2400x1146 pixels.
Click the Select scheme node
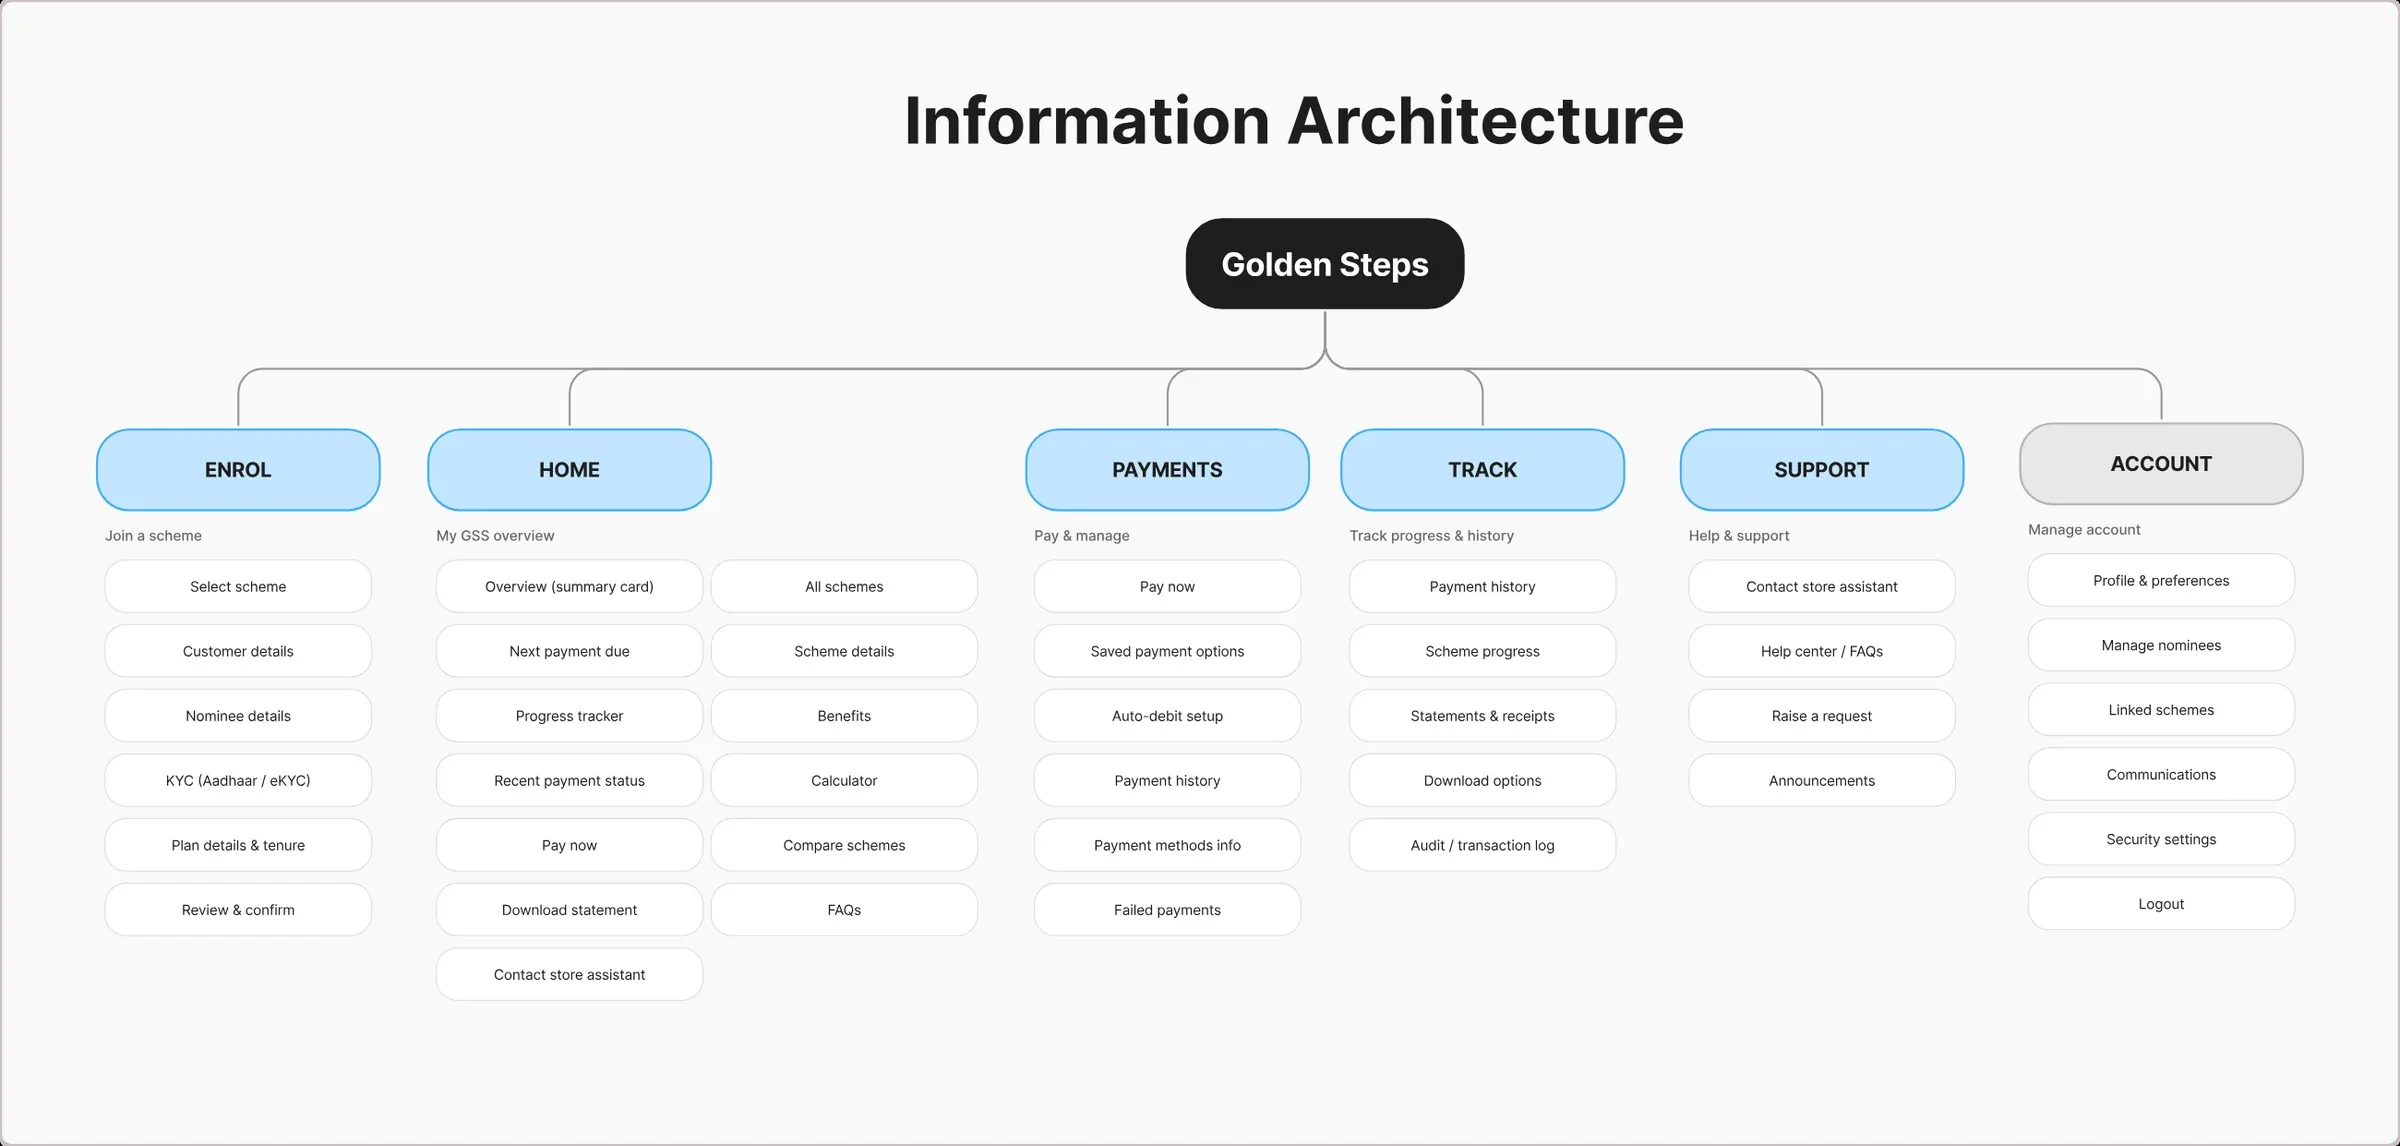[238, 586]
